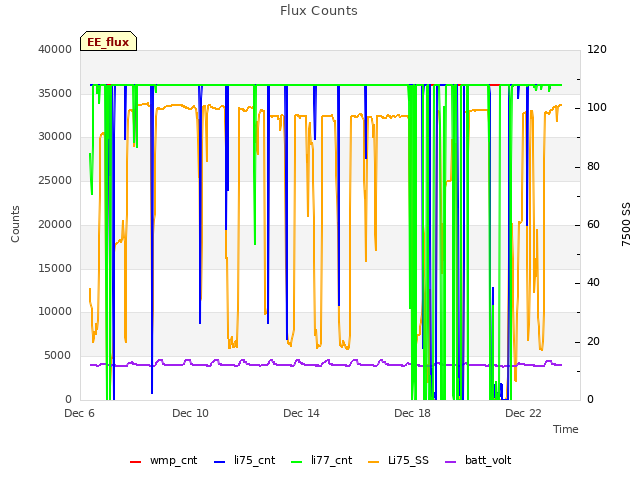
Task: Click the orange Li75_SS legend swatch
Action: click(x=373, y=462)
